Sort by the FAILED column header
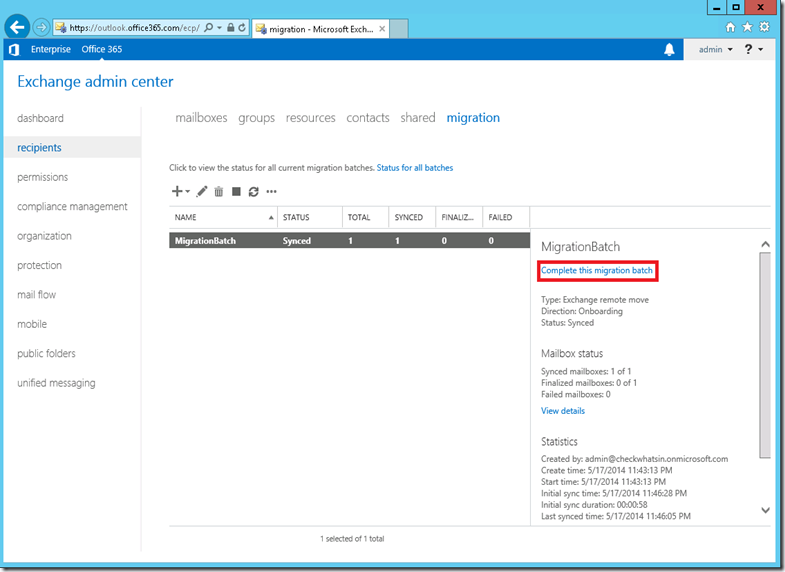Viewport: 785px width, 572px height. pos(506,217)
